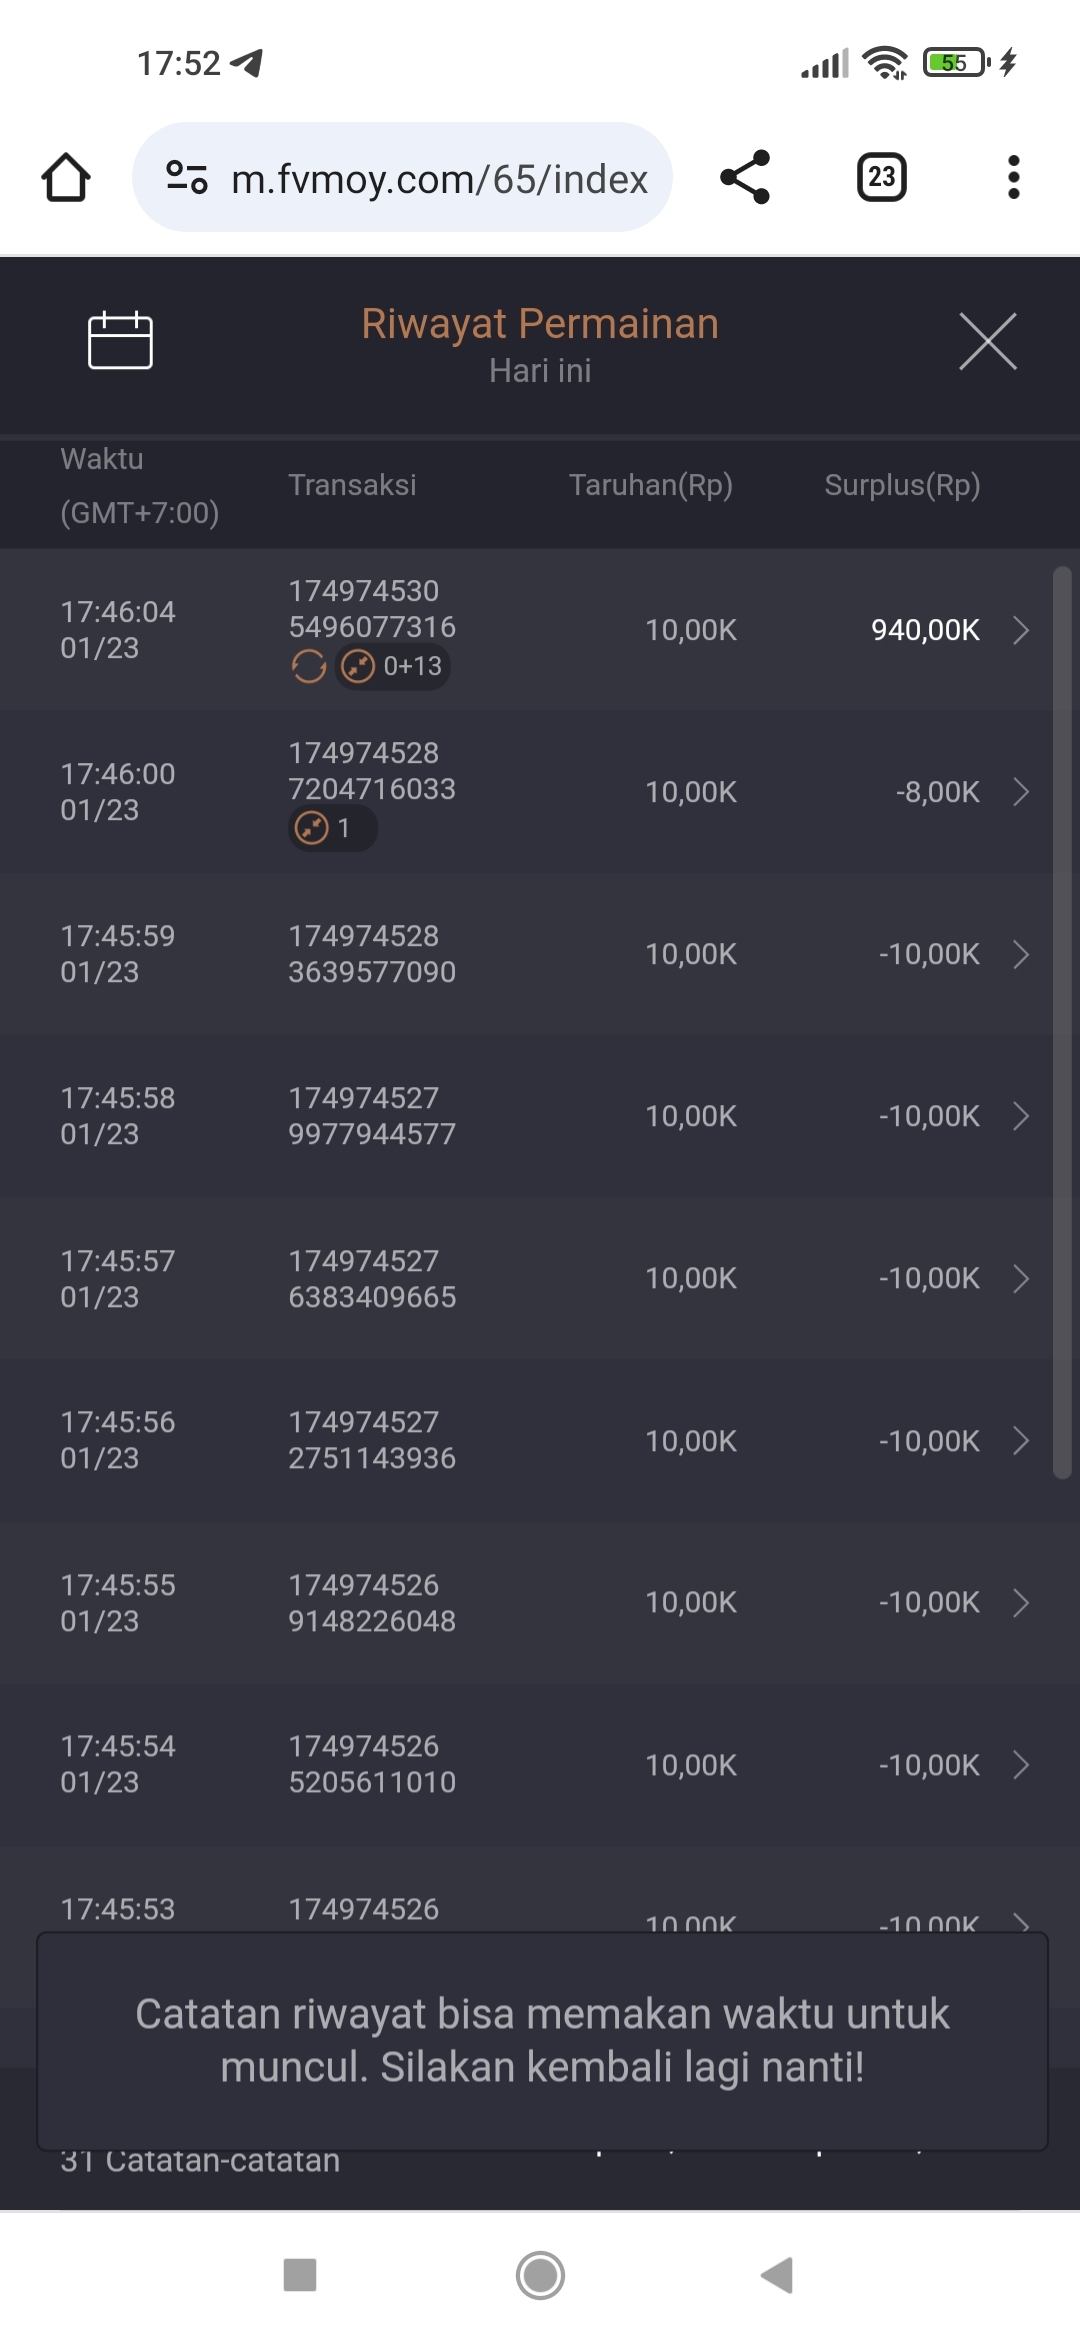
Task: Expand the 940,00K surplus row details
Action: pos(1021,630)
